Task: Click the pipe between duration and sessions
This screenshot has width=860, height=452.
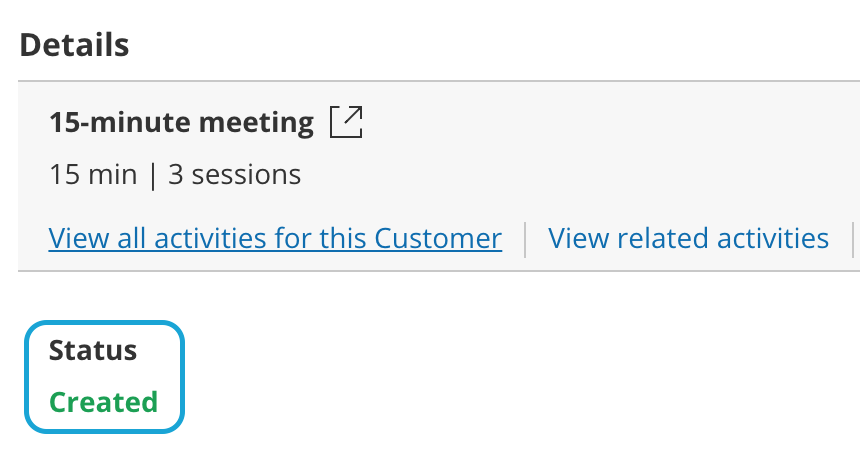Action: [x=153, y=175]
